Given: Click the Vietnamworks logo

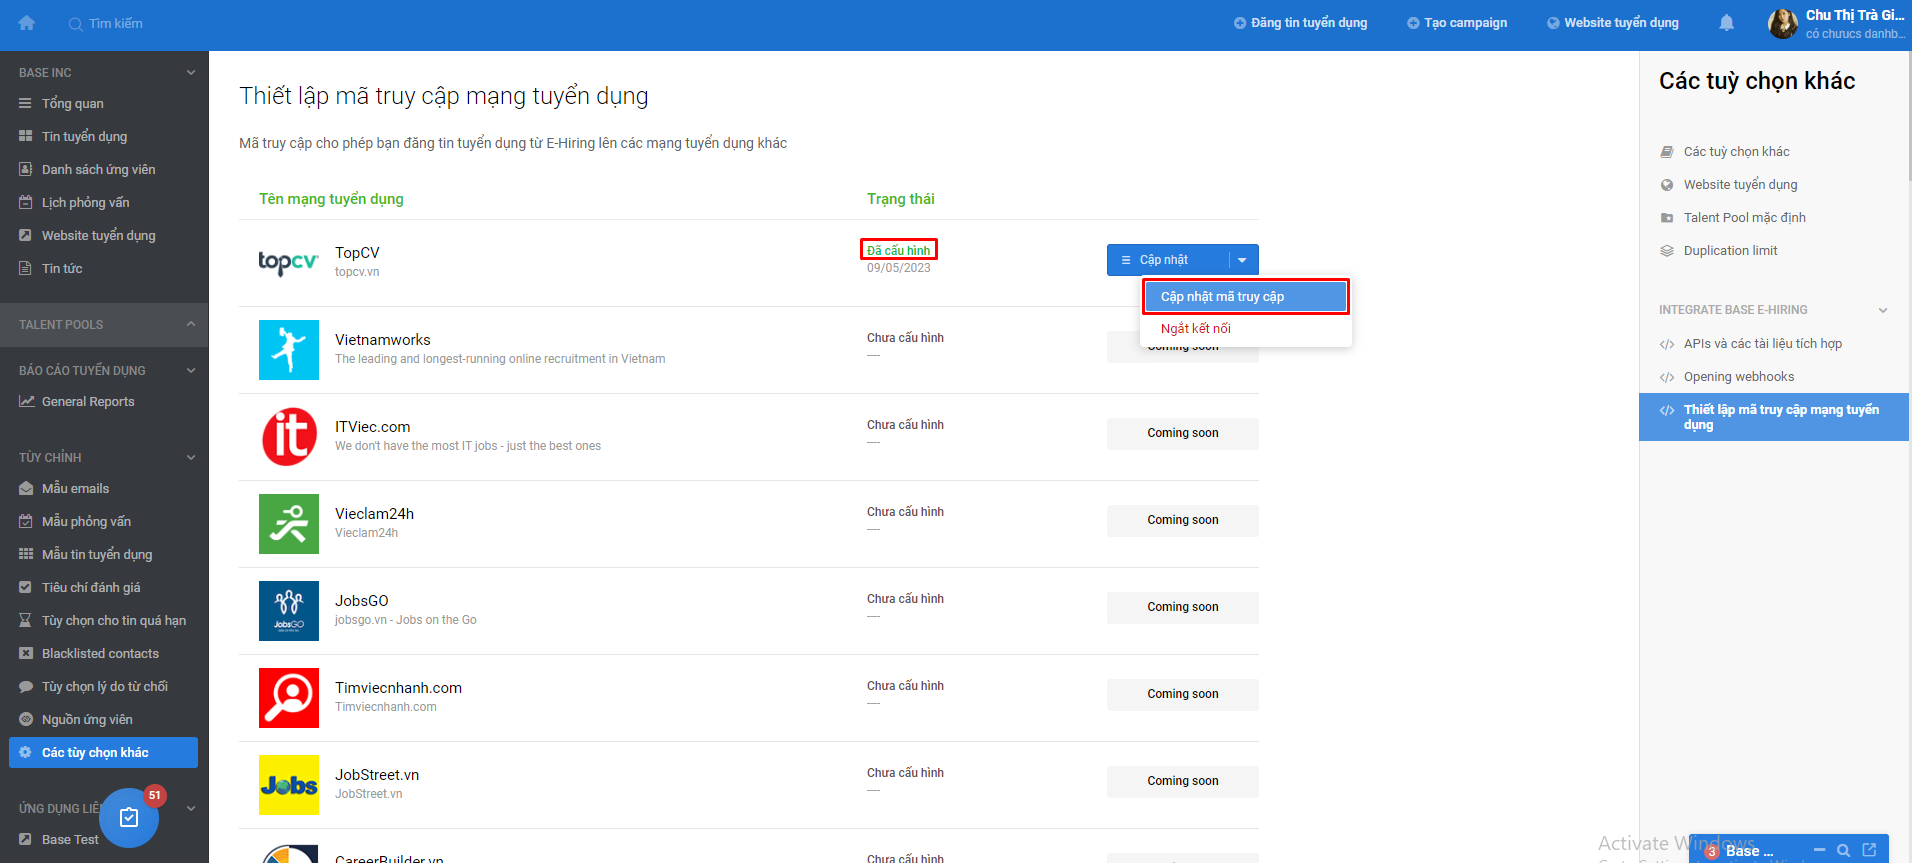Looking at the screenshot, I should coord(289,350).
